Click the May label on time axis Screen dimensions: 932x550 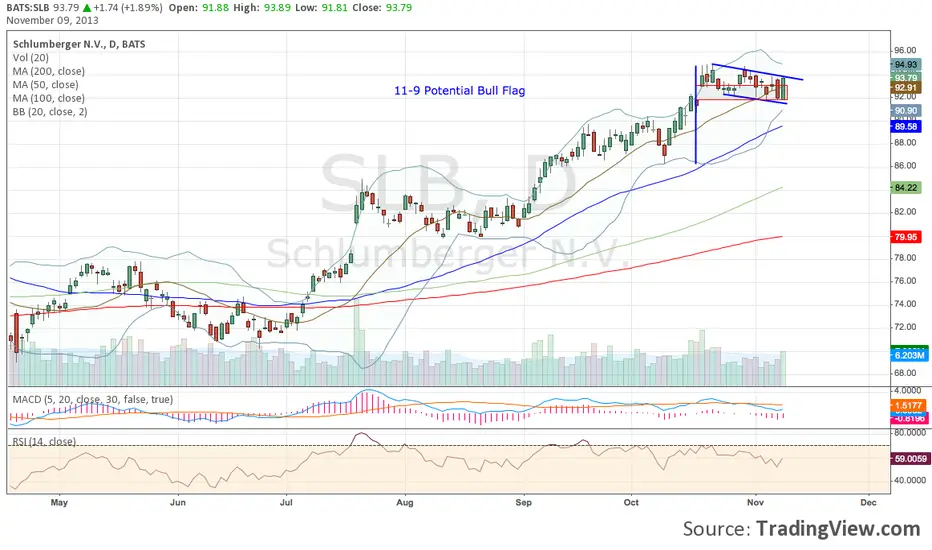59,502
